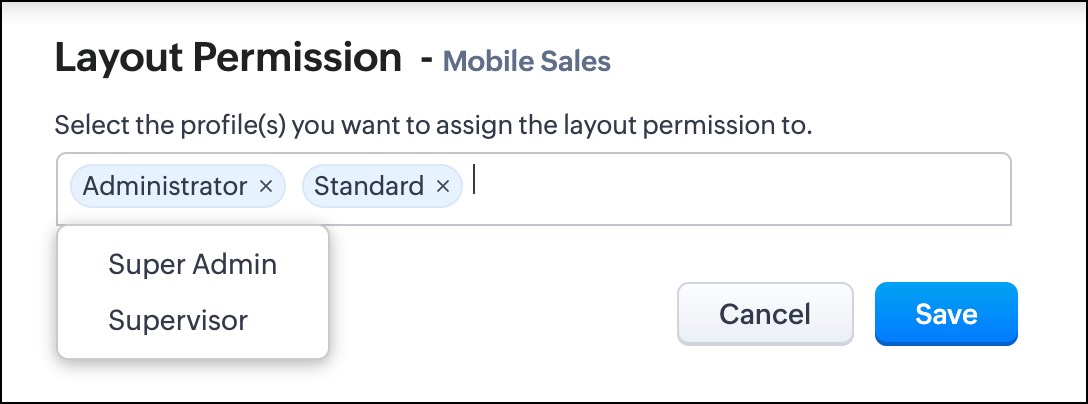
Task: Click the blinking text cursor in profile field
Action: 475,180
